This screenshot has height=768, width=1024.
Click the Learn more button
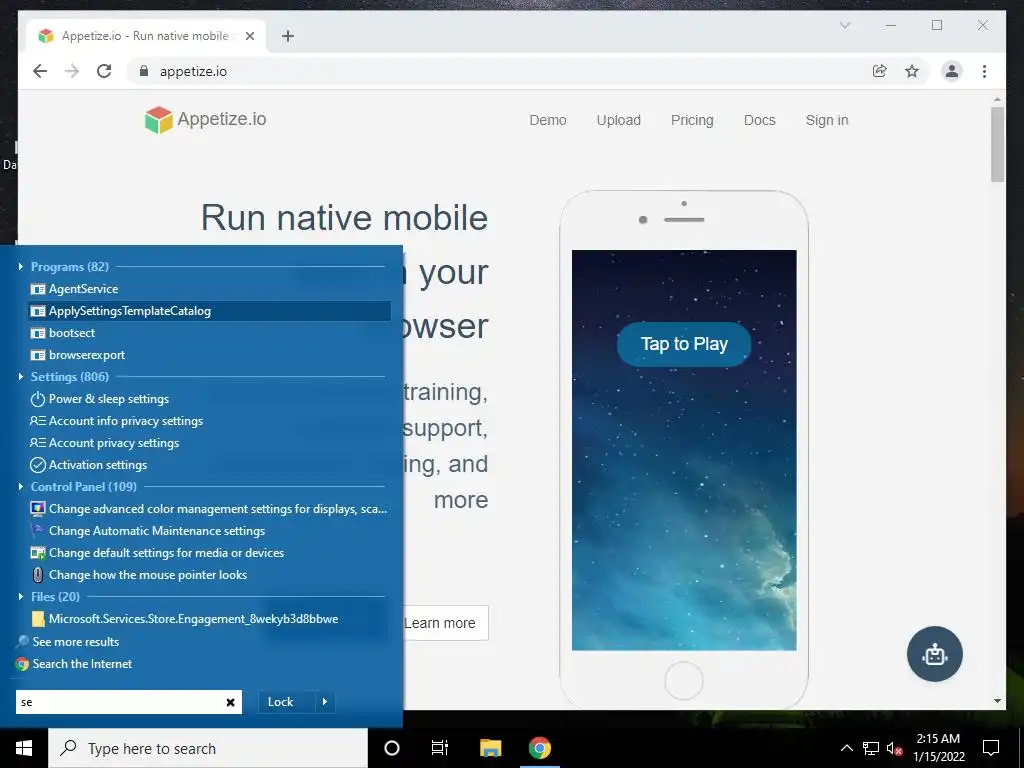click(445, 623)
